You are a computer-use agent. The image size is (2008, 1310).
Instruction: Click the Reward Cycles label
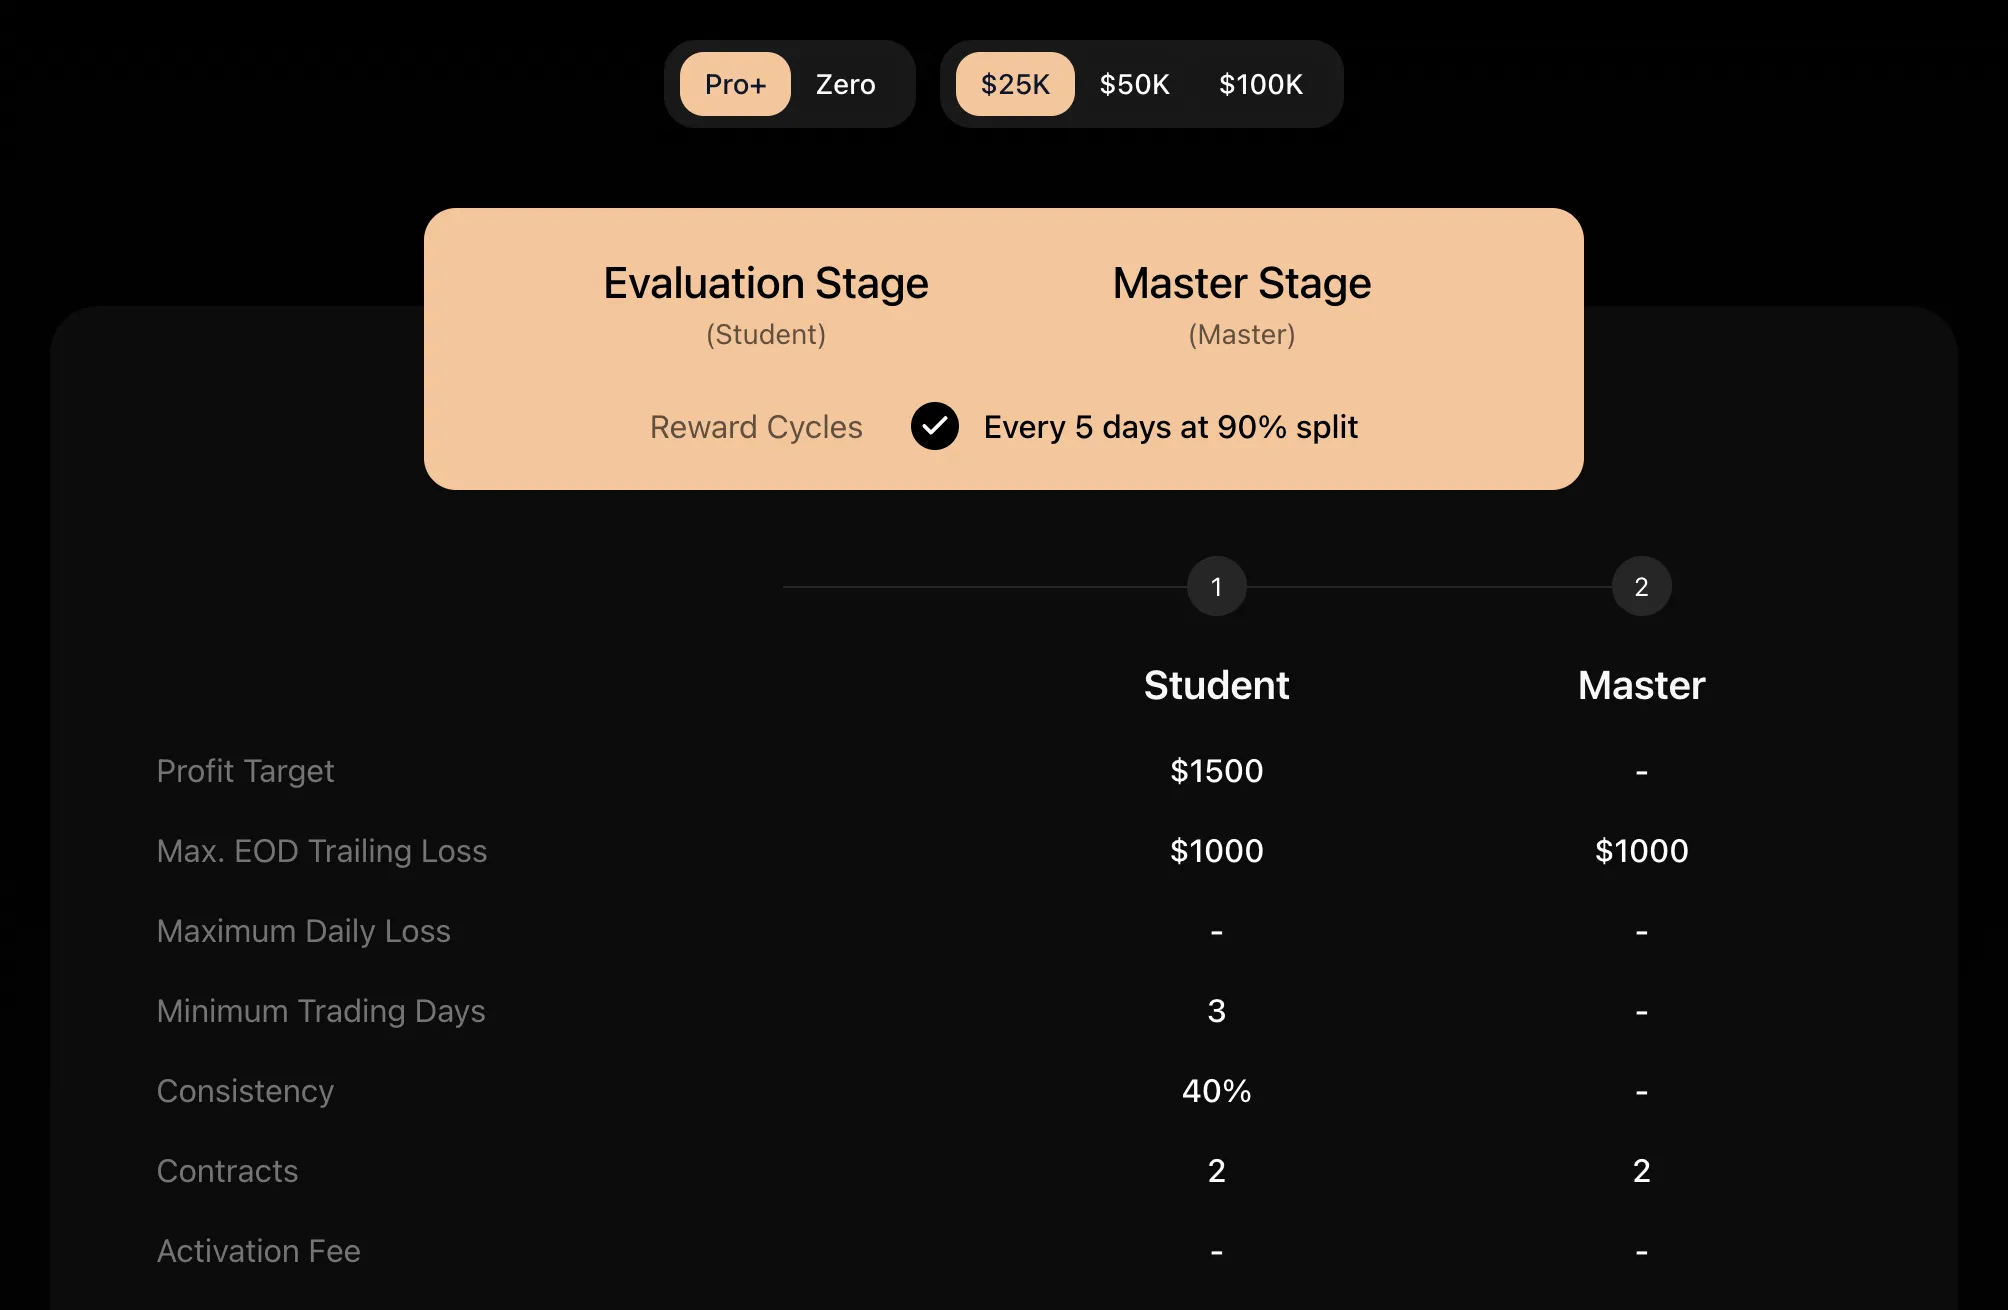(x=756, y=427)
